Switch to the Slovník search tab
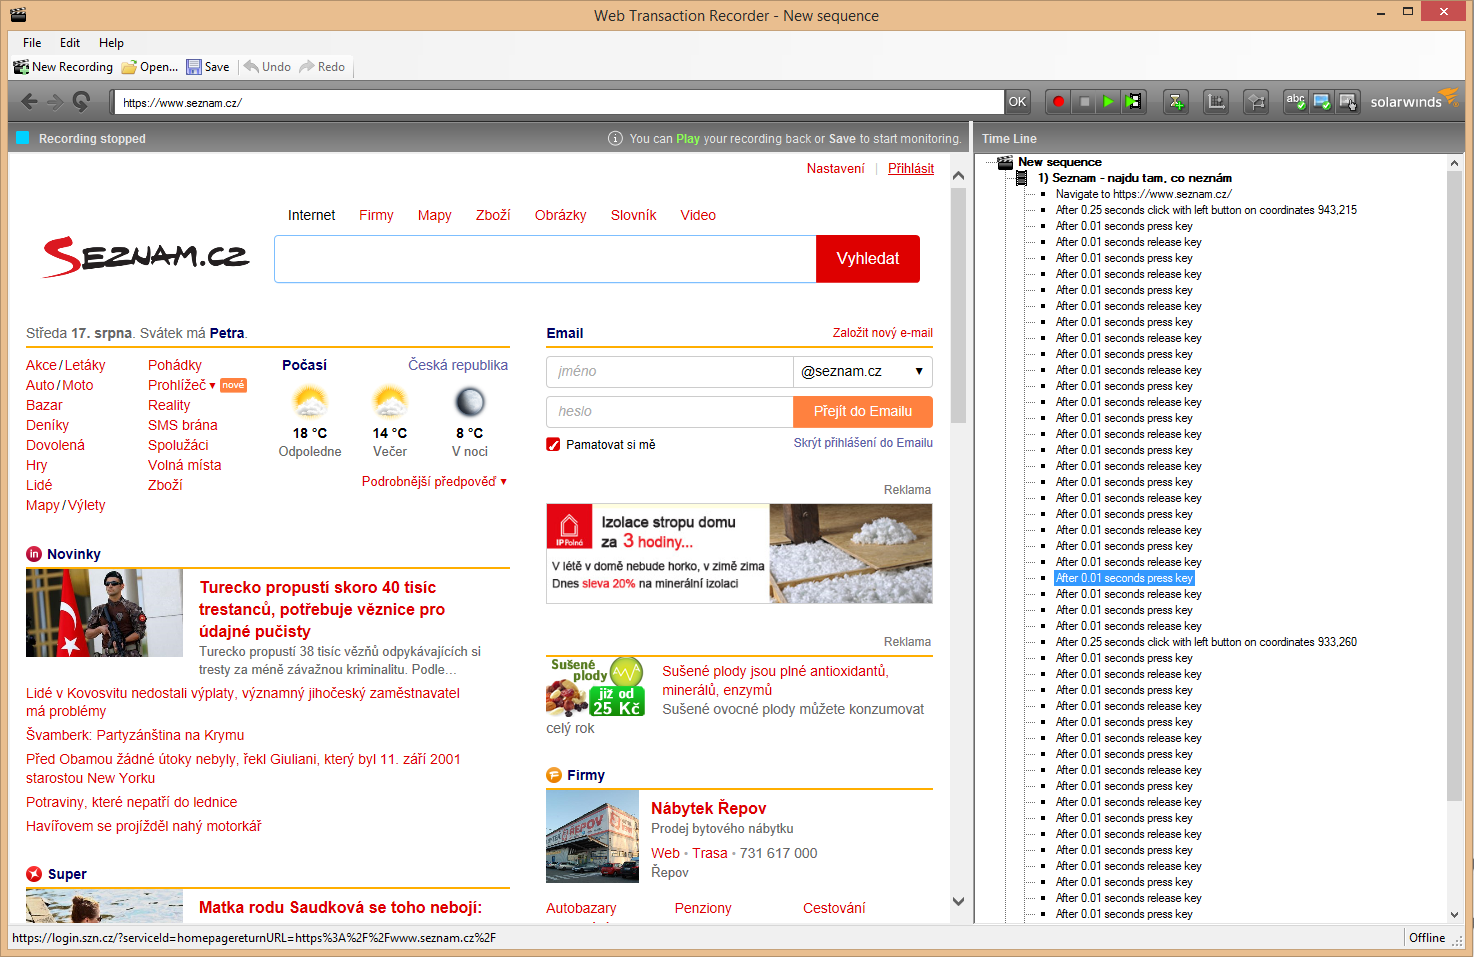Viewport: 1474px width, 957px height. click(634, 215)
